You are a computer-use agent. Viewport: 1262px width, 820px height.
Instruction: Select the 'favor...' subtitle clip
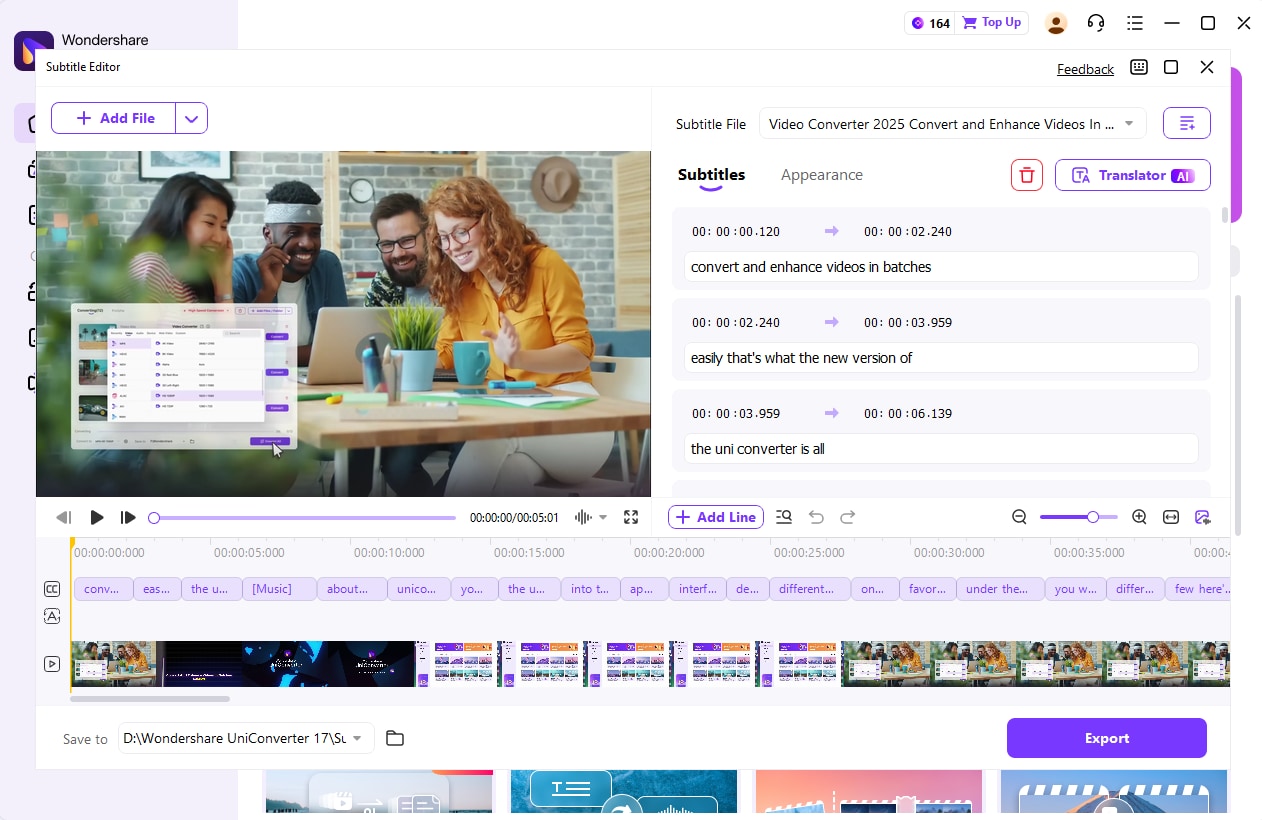pos(927,589)
